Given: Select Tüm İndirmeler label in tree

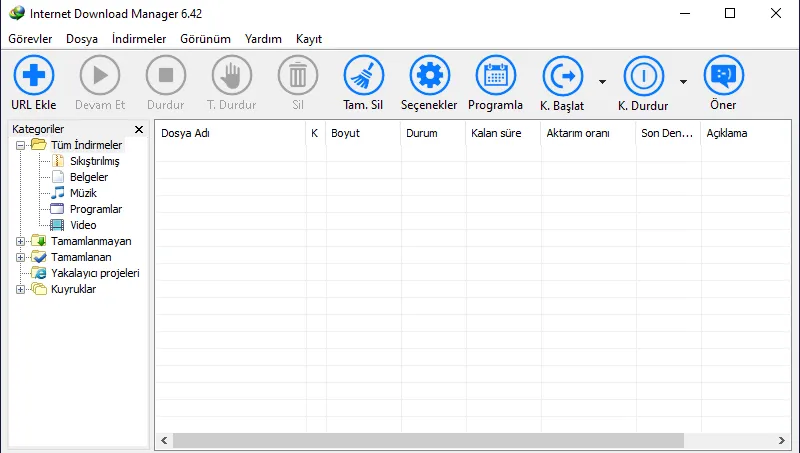Looking at the screenshot, I should pos(86,145).
